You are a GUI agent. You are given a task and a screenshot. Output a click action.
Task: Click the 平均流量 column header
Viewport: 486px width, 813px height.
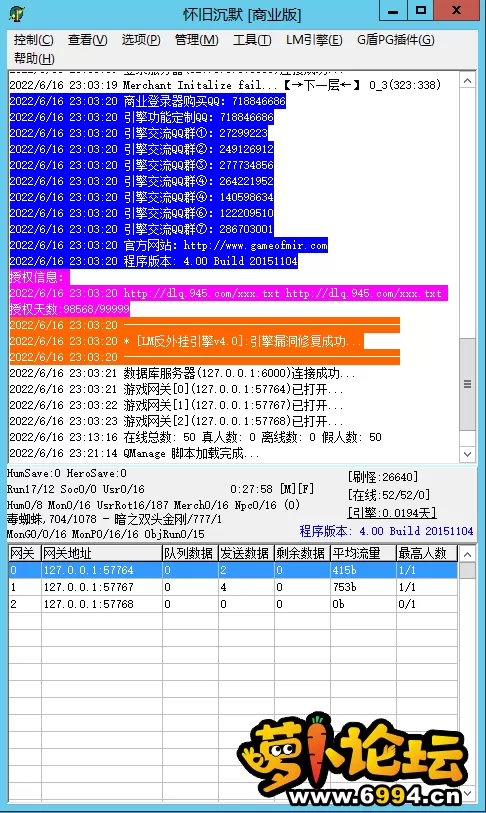point(363,553)
